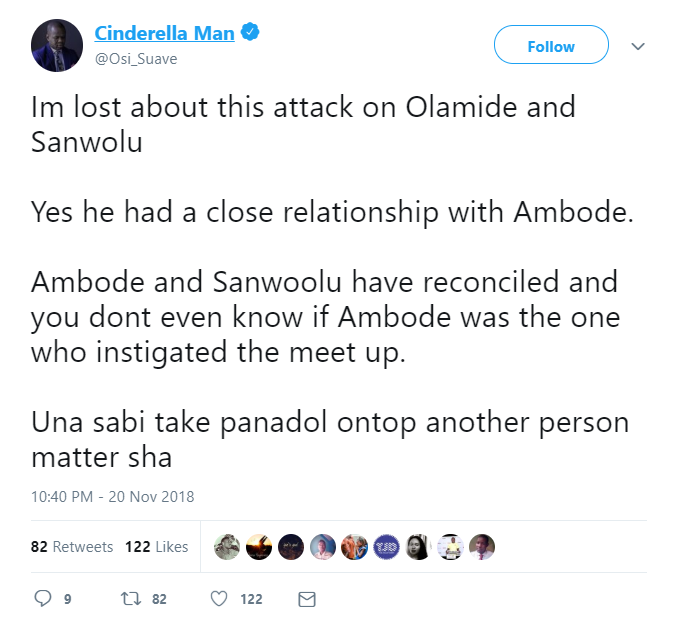
Task: Click the sunset silhouette liker avatar
Action: pyautogui.click(x=259, y=547)
